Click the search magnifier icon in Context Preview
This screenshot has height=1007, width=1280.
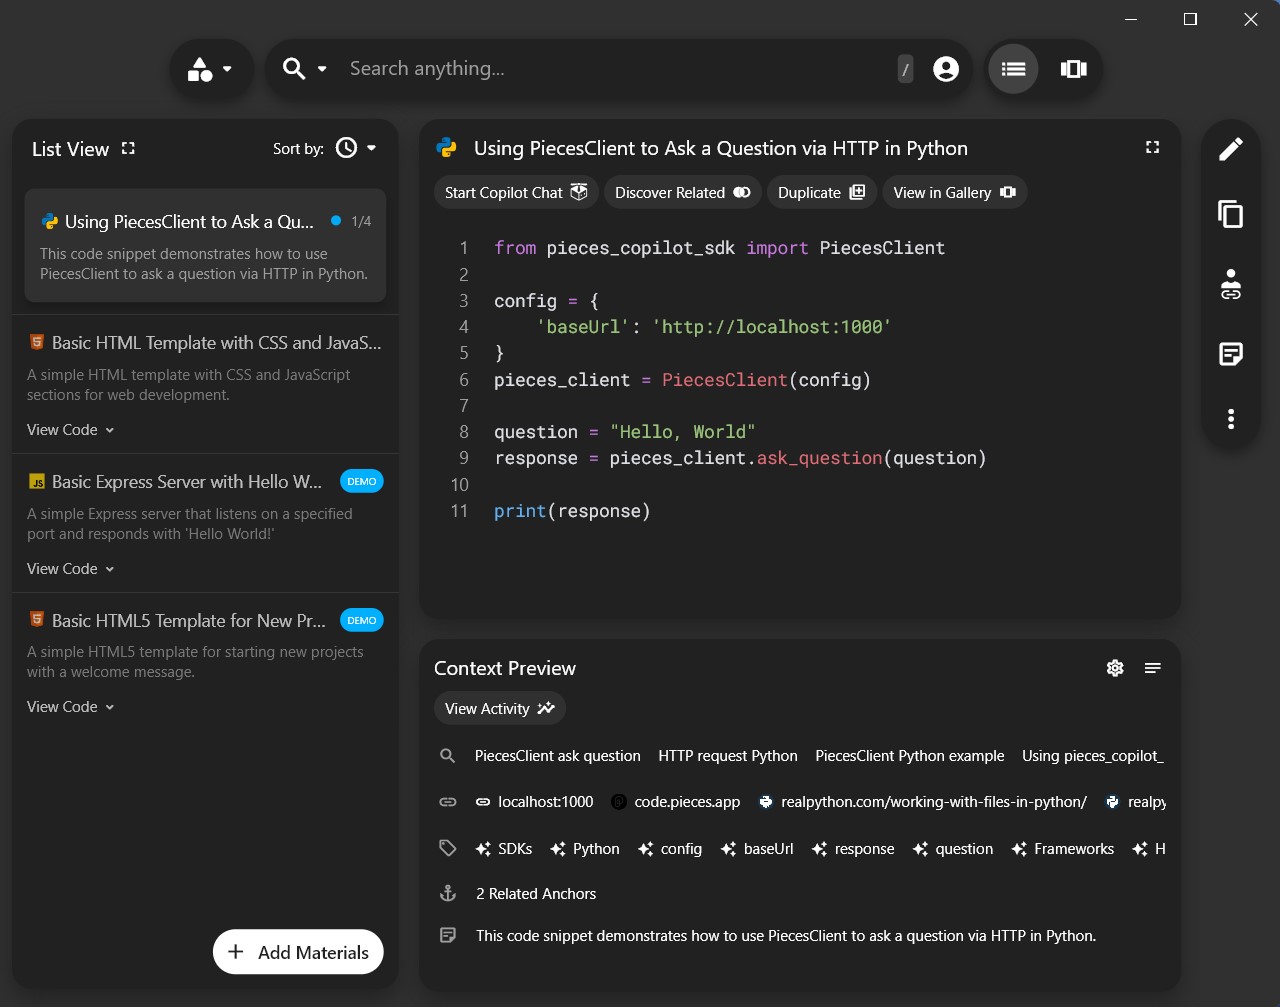pyautogui.click(x=448, y=756)
